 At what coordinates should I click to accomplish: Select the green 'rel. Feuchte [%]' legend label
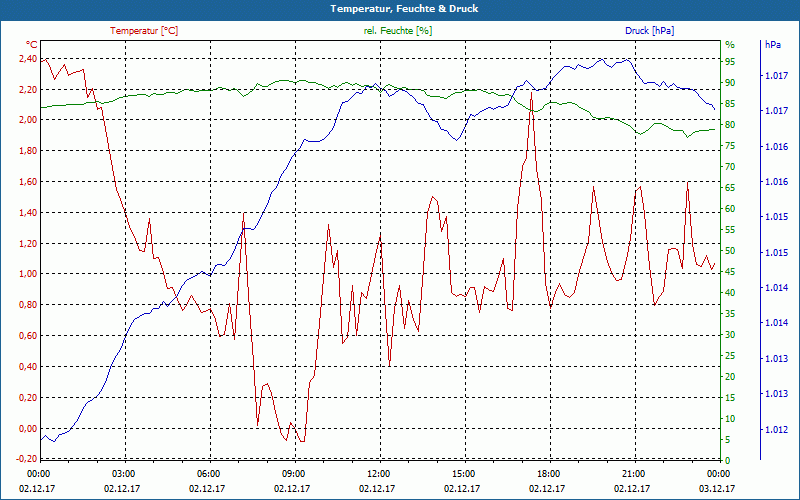tap(397, 31)
